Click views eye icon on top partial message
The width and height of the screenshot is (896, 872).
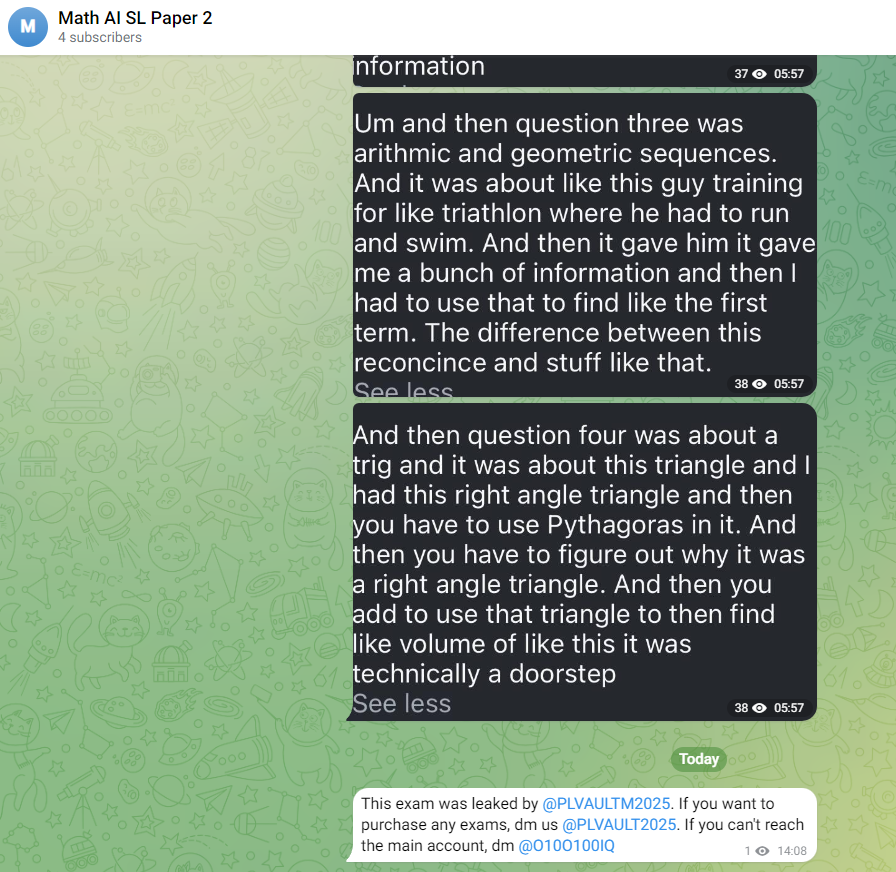pos(759,74)
